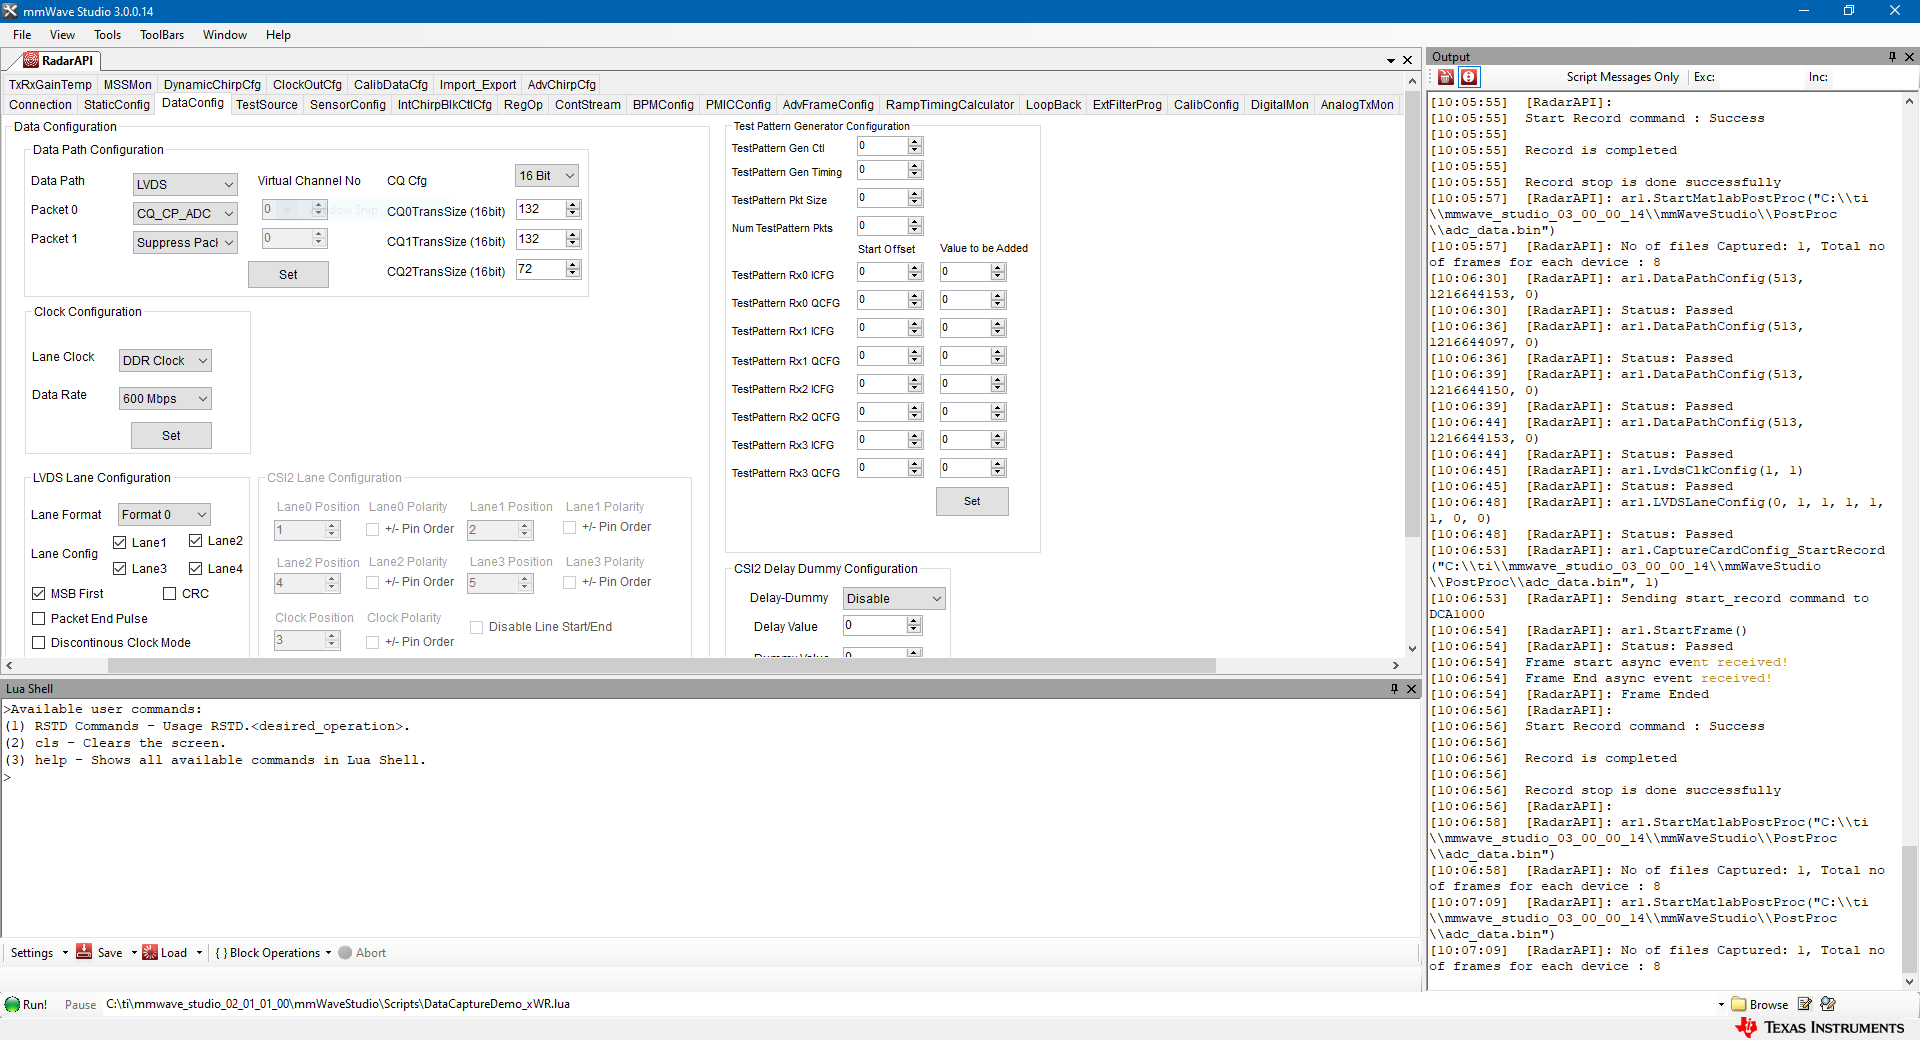Click the Abort icon in Lua Shell toolbar
This screenshot has width=1920, height=1040.
click(x=345, y=952)
